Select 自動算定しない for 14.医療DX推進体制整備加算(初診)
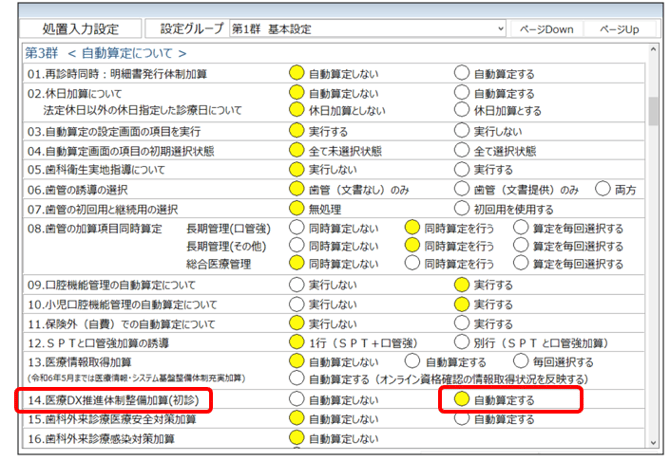 296,400
